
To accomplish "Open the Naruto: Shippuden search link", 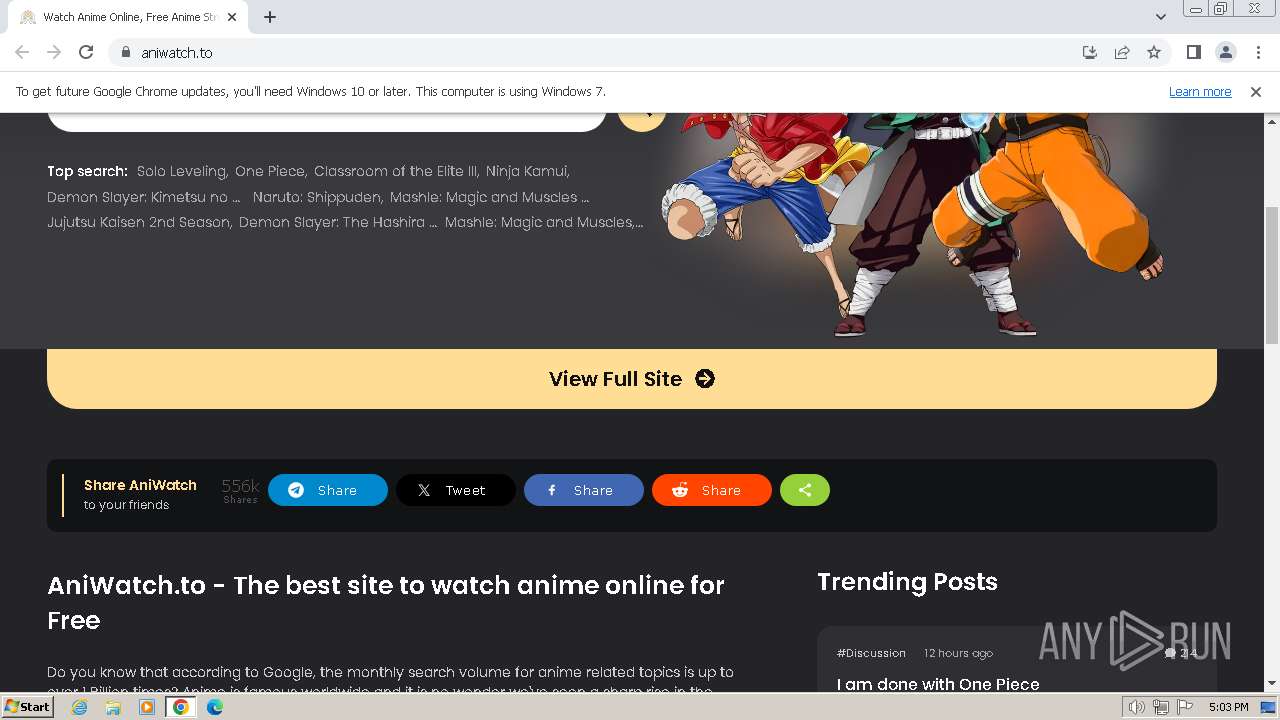I will coord(317,197).
